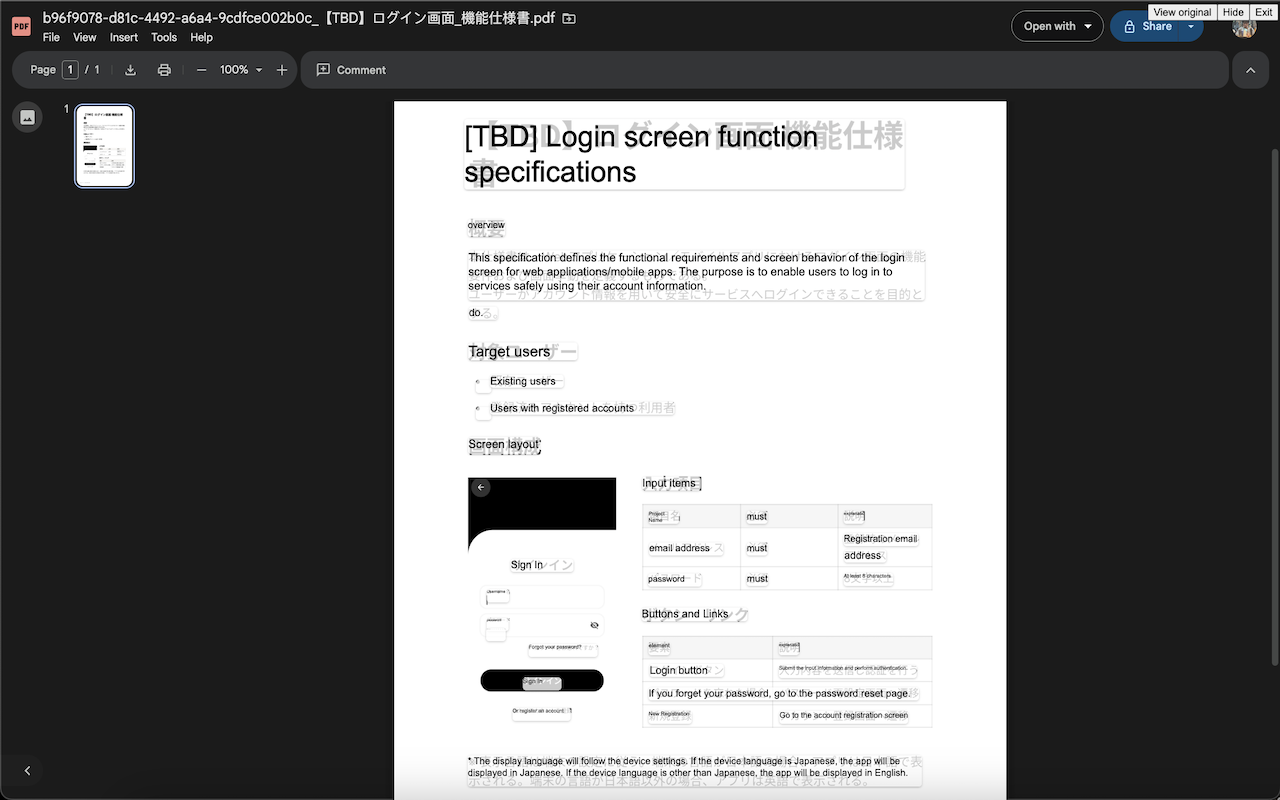Click the vertical scrollbar of the document
The width and height of the screenshot is (1280, 800).
pyautogui.click(x=1273, y=405)
